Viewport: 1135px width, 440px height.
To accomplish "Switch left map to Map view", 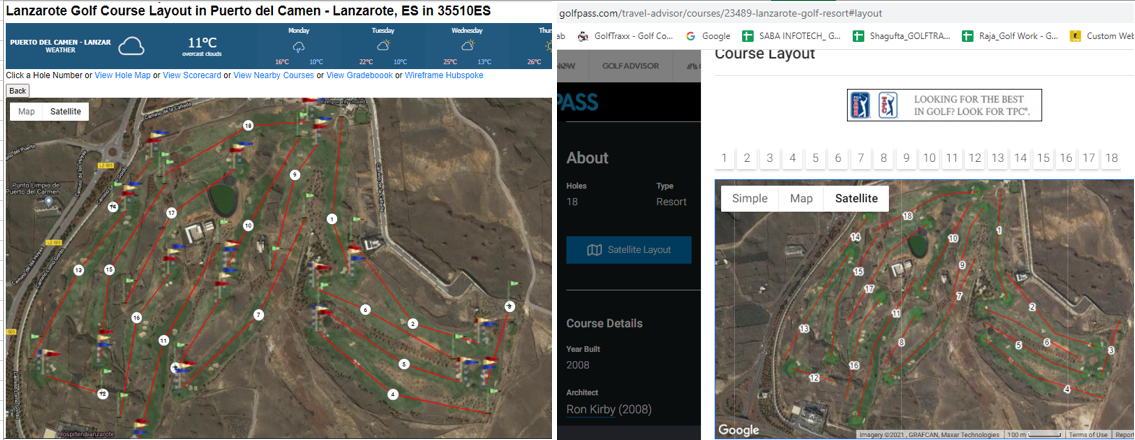I will 27,111.
